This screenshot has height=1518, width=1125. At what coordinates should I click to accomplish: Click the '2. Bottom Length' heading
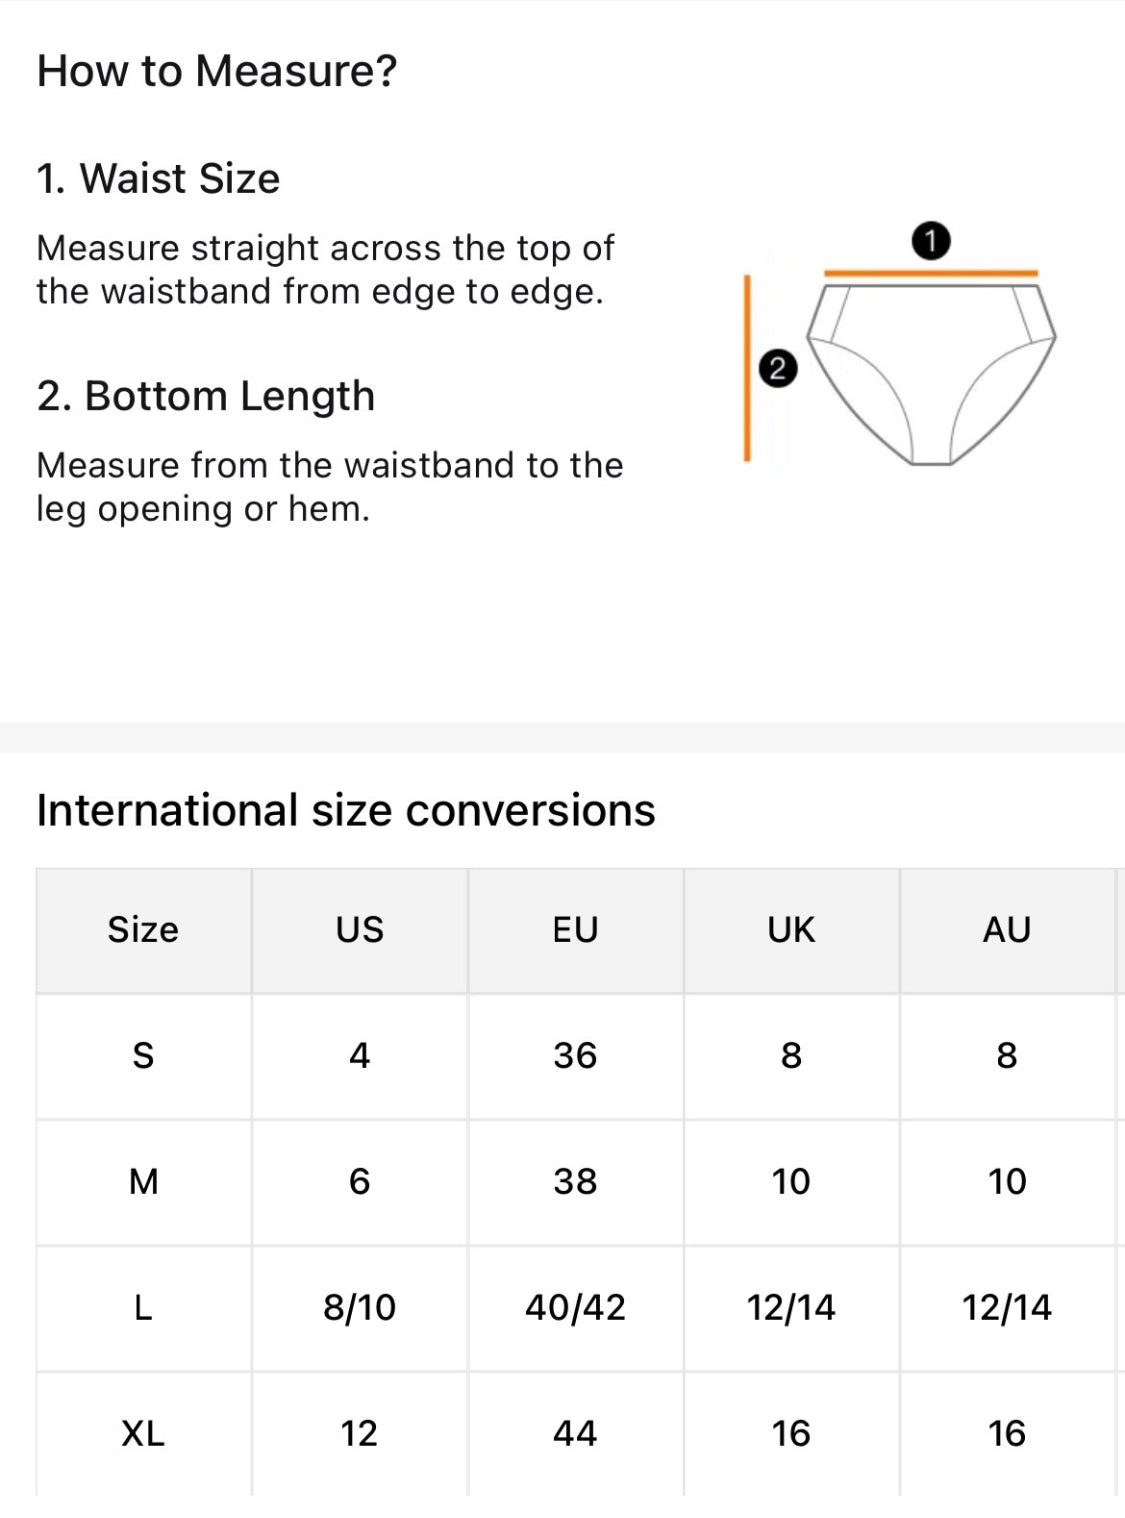(206, 396)
